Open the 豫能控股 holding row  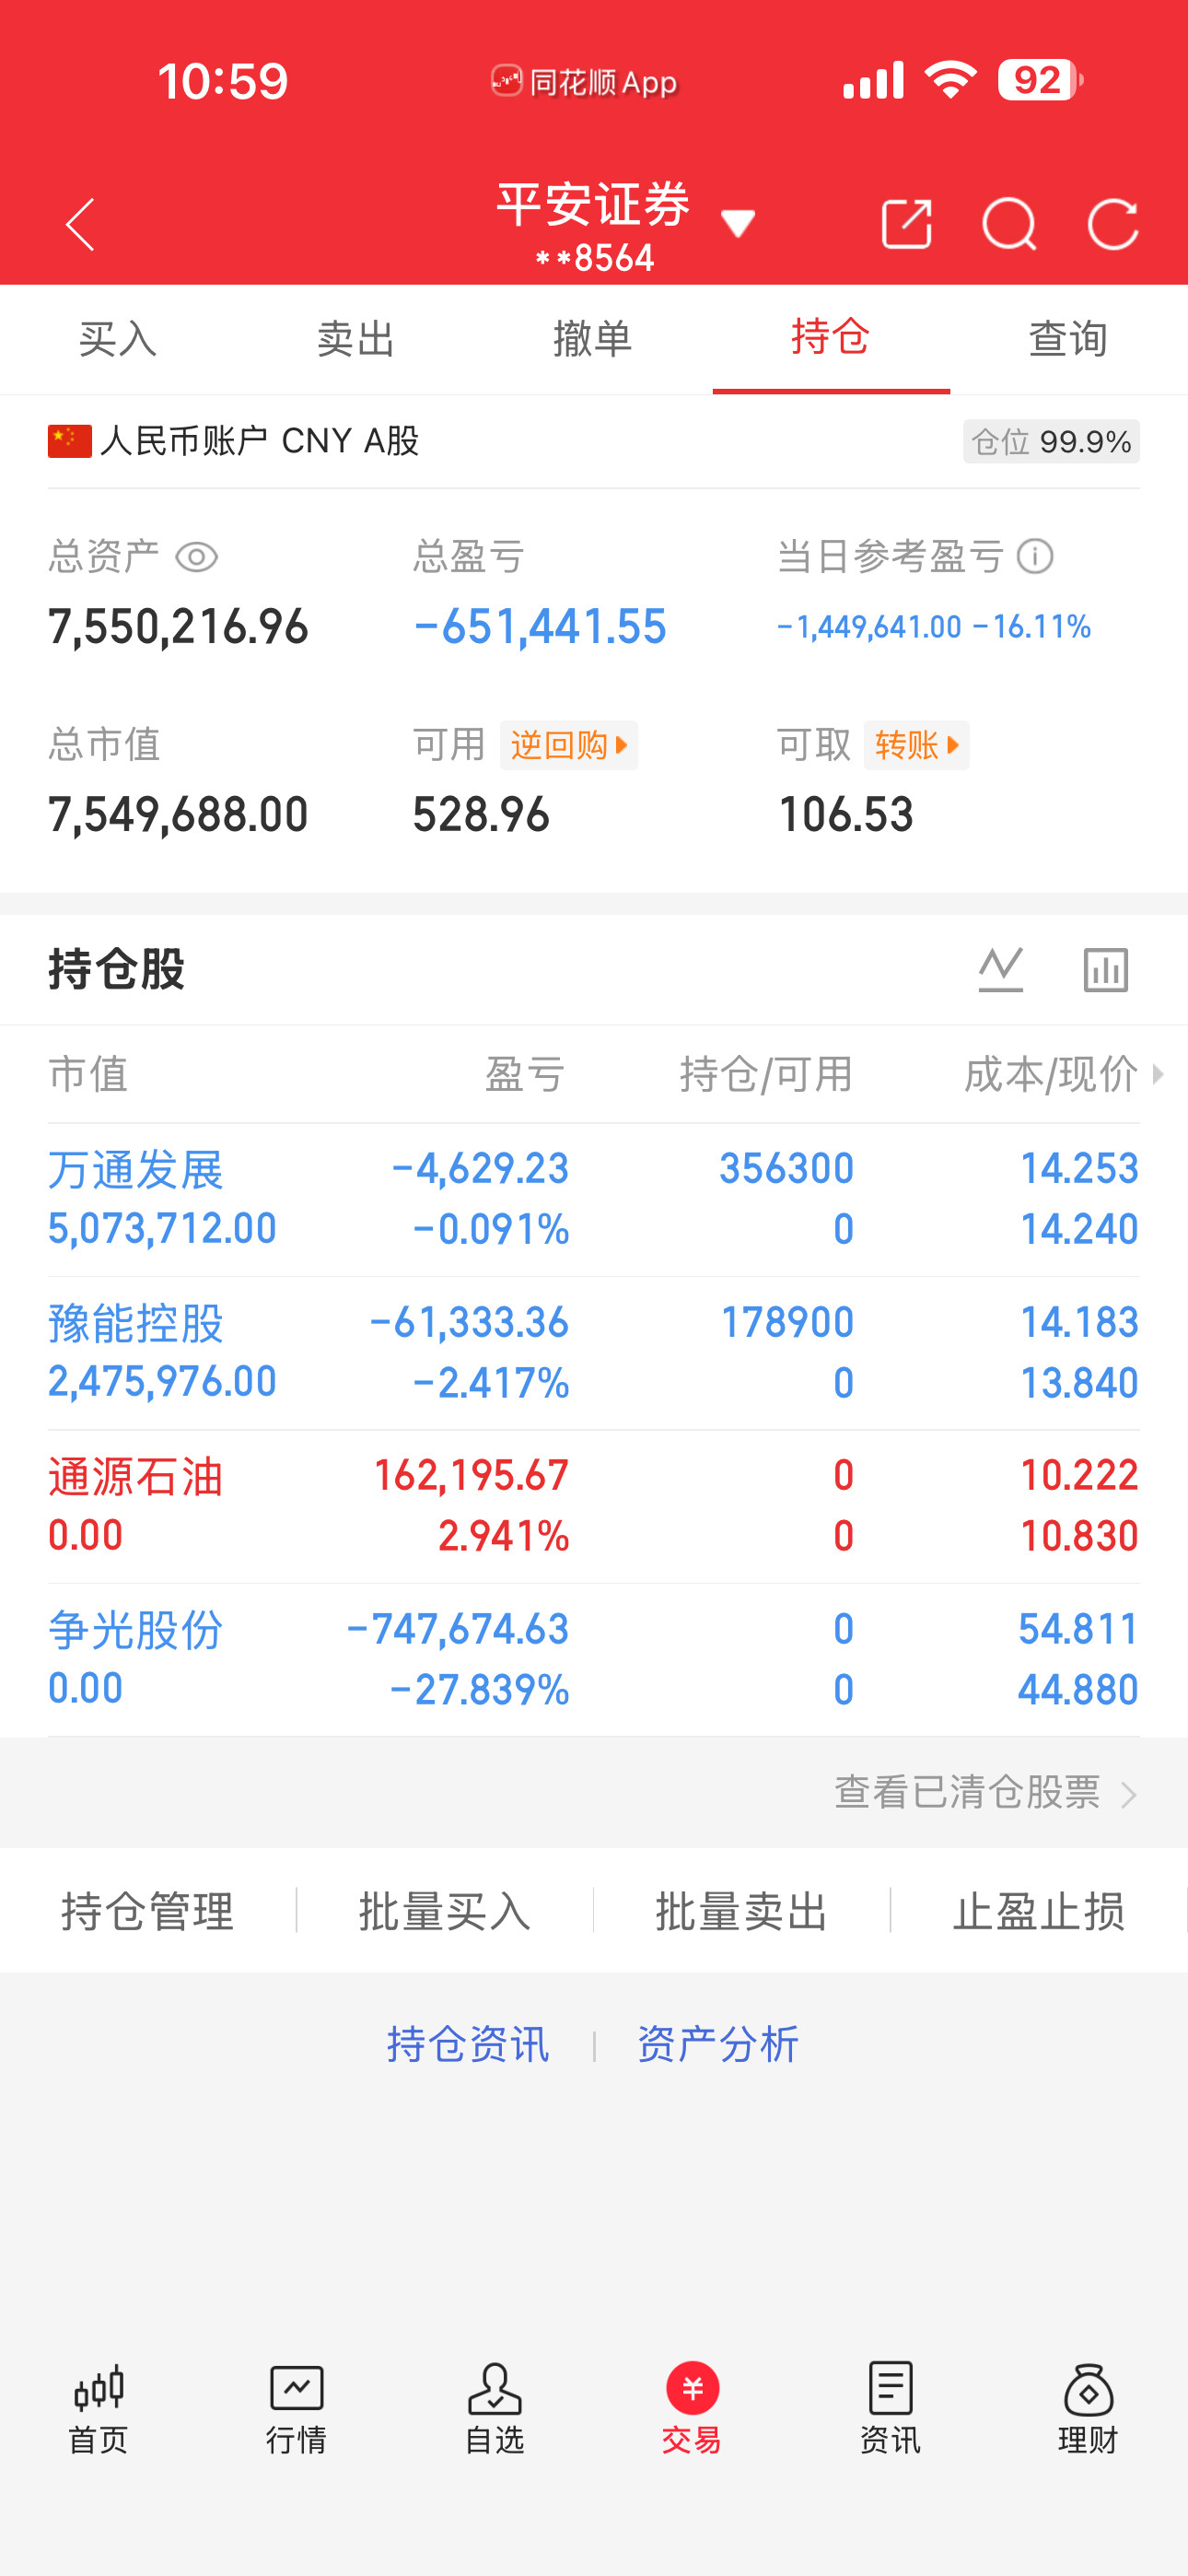(594, 1353)
